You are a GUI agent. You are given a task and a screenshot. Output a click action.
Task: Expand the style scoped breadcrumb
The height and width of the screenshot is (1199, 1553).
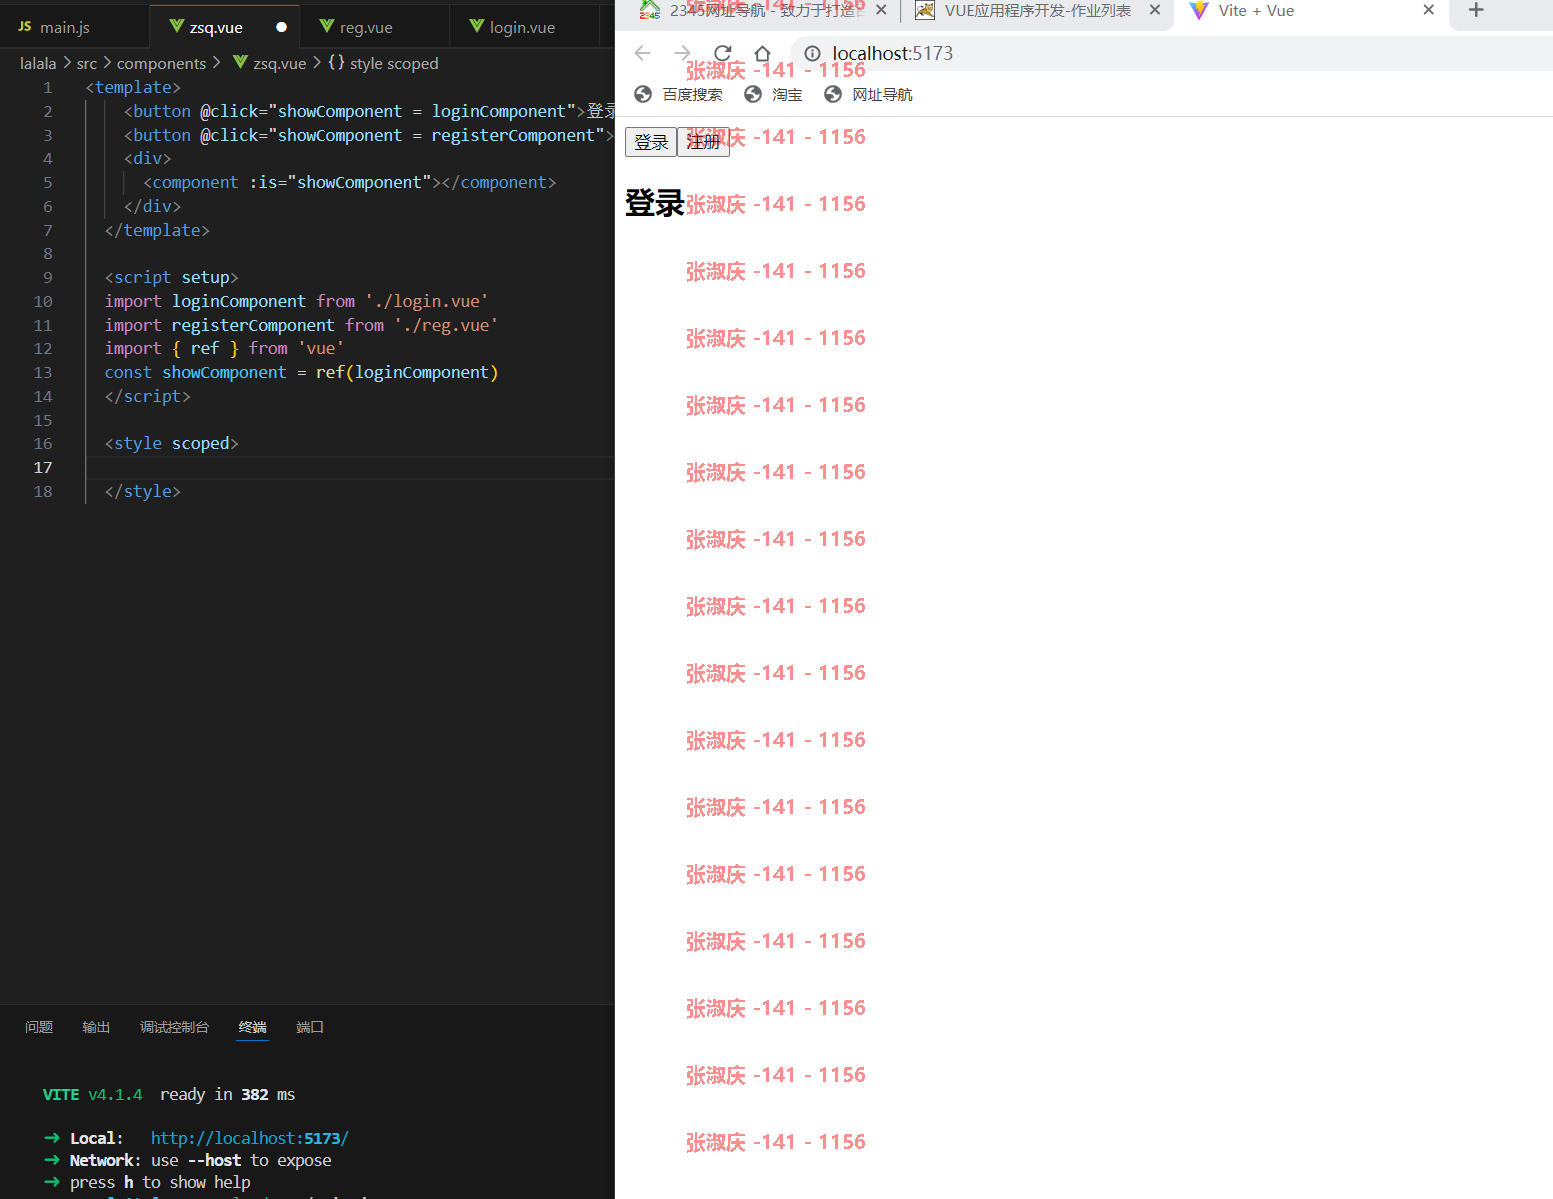(384, 63)
